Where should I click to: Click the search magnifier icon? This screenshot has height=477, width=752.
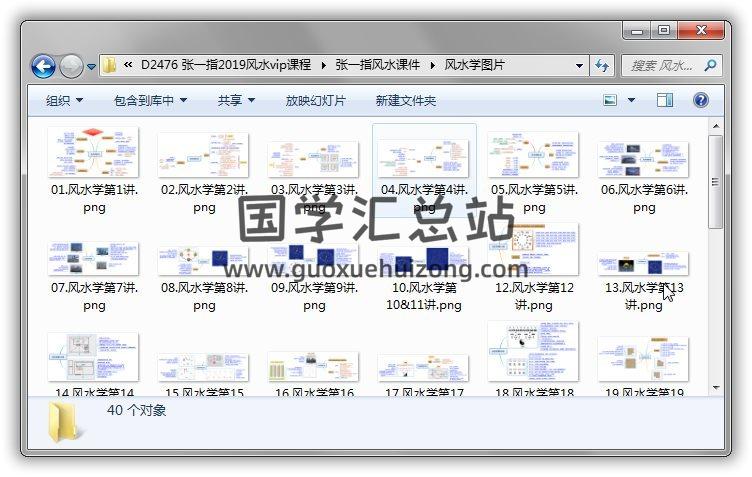710,66
